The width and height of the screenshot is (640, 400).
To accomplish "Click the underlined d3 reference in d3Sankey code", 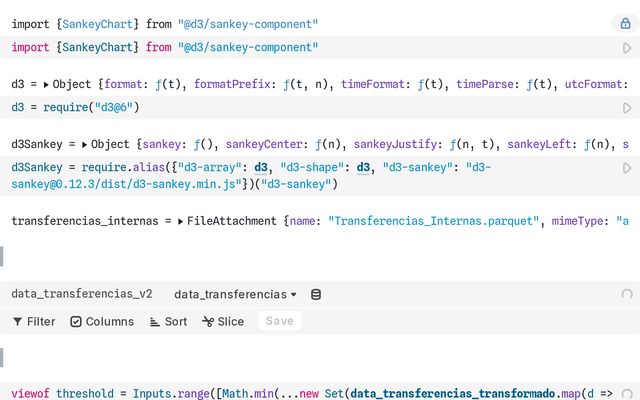I will [262, 168].
